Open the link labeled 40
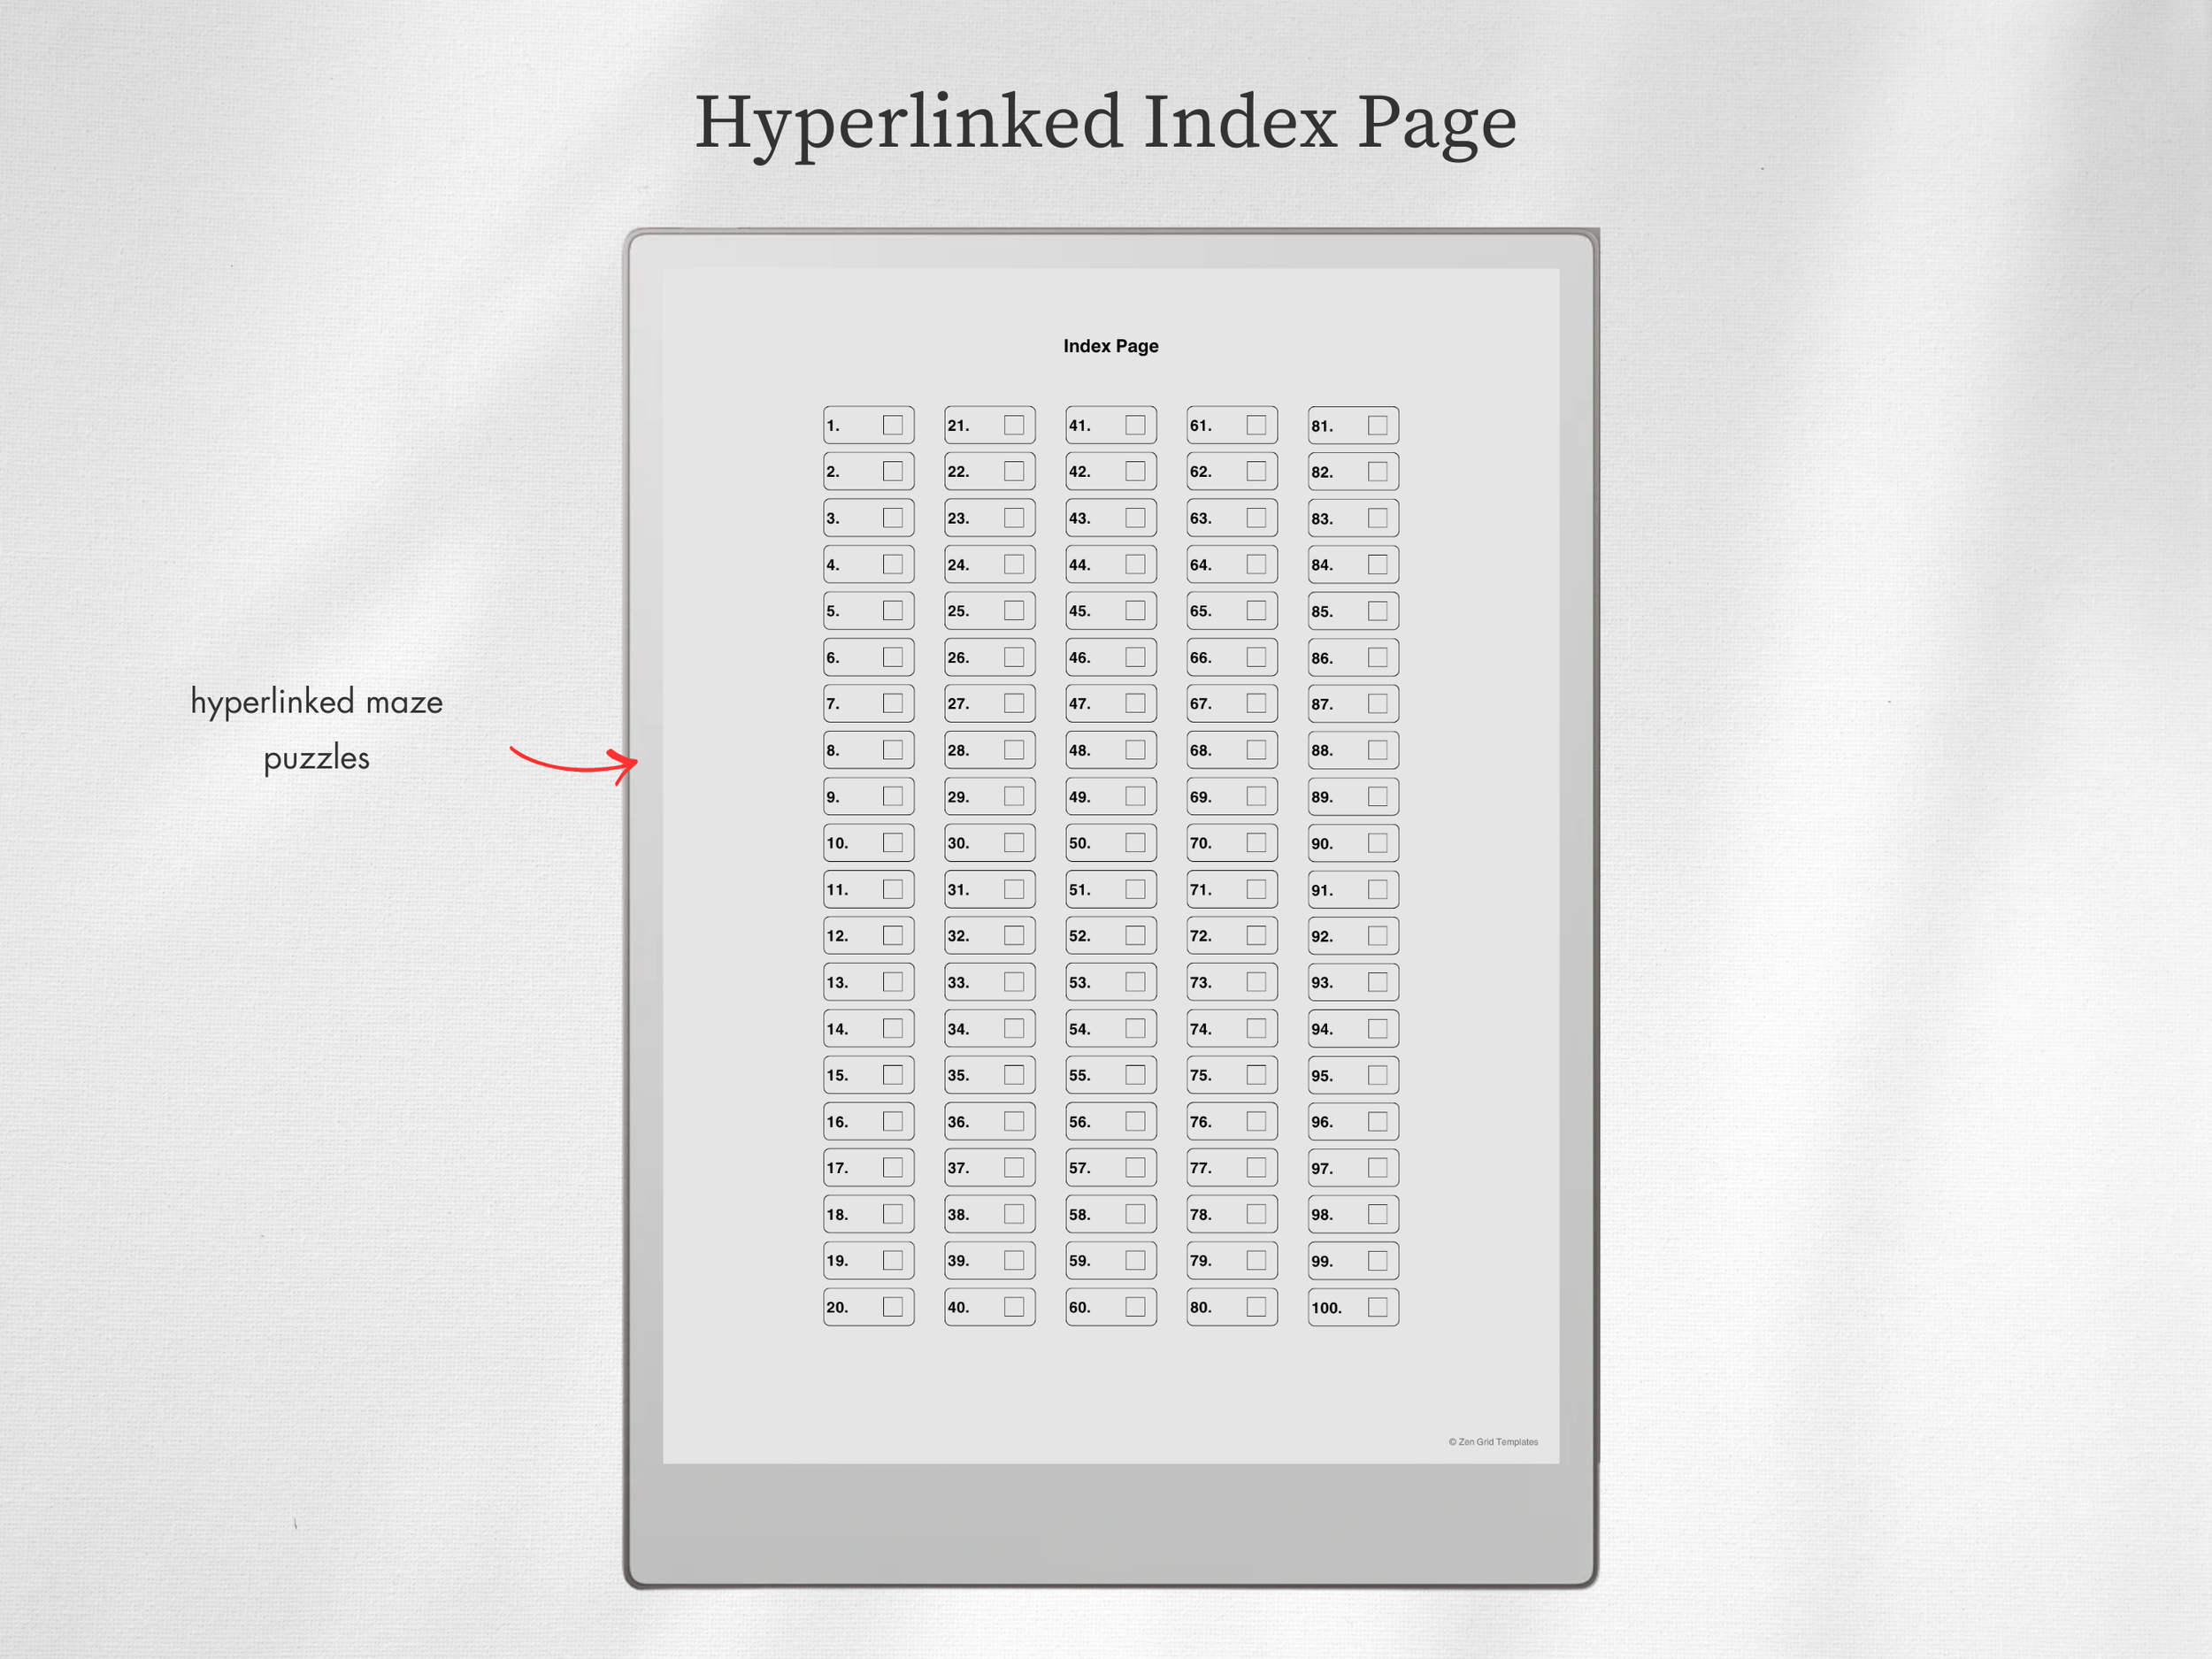Screen dimensions: 2212x1659 (990, 1307)
